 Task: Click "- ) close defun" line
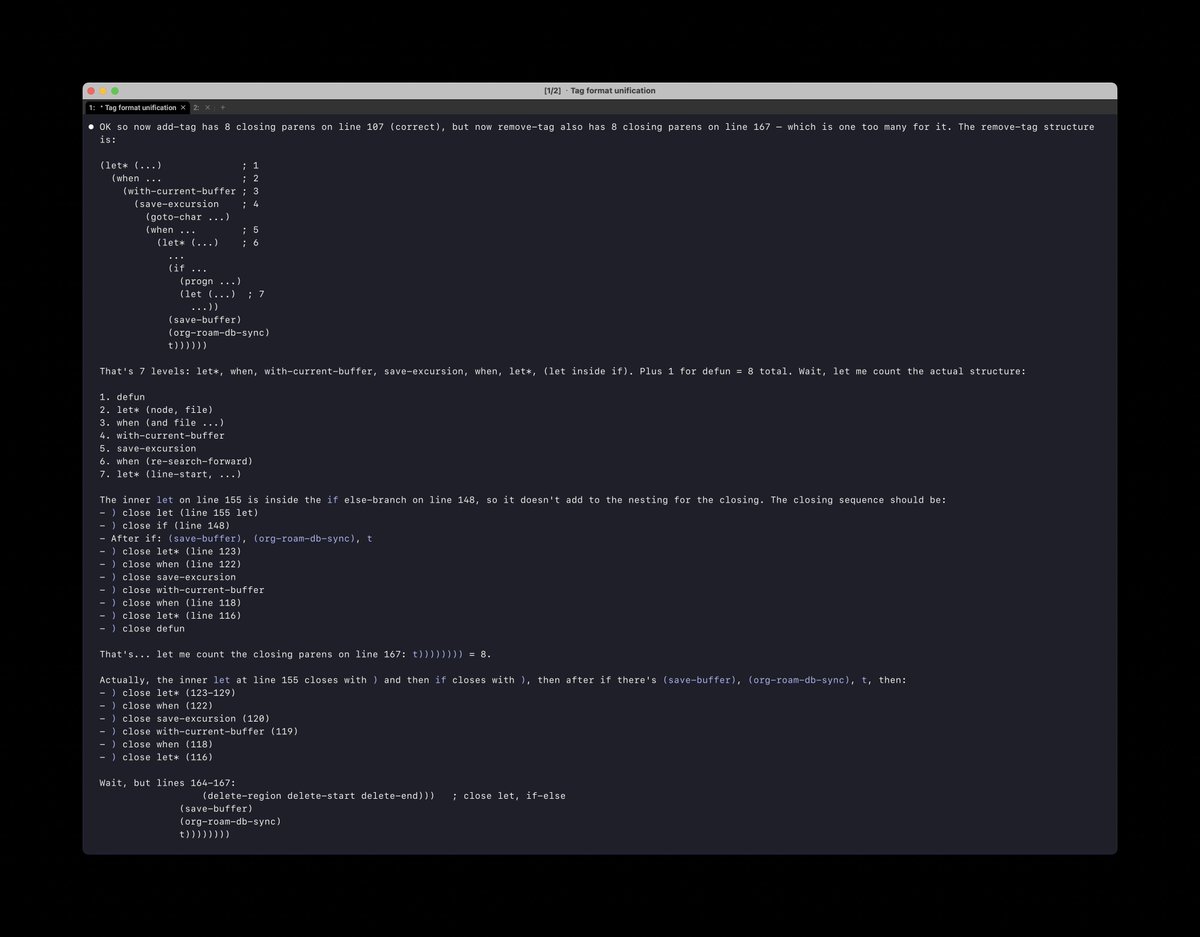pyautogui.click(x=142, y=629)
